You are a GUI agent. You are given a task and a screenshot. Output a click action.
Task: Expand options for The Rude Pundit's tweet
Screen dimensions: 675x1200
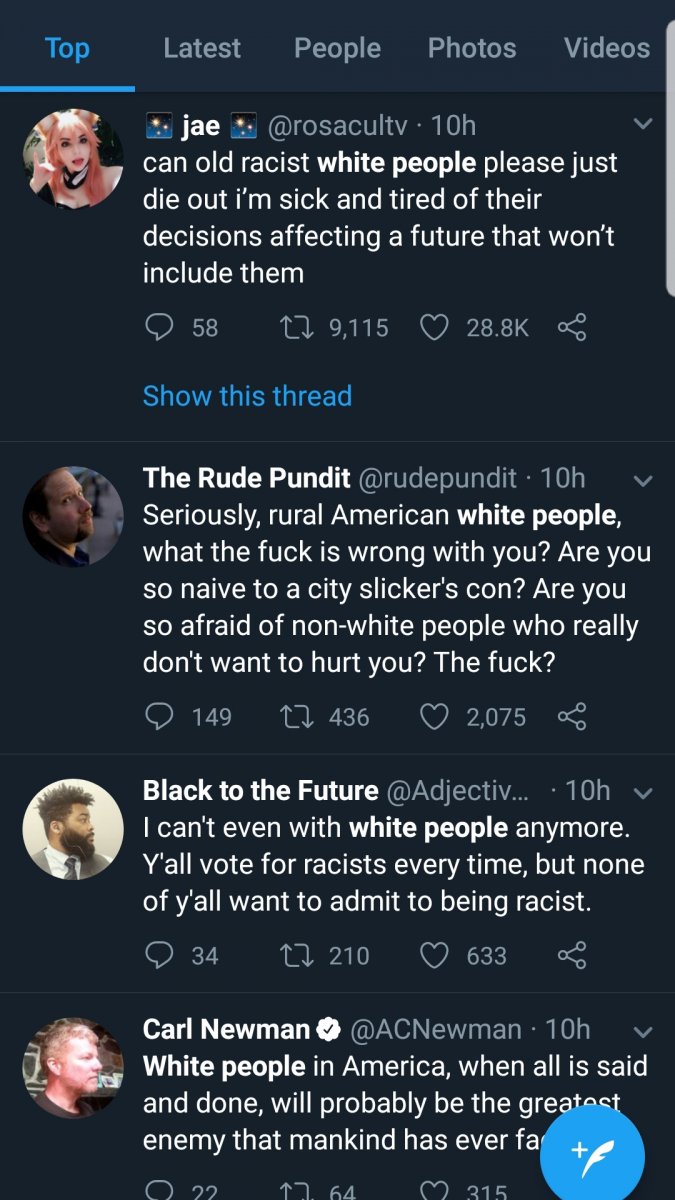point(643,480)
